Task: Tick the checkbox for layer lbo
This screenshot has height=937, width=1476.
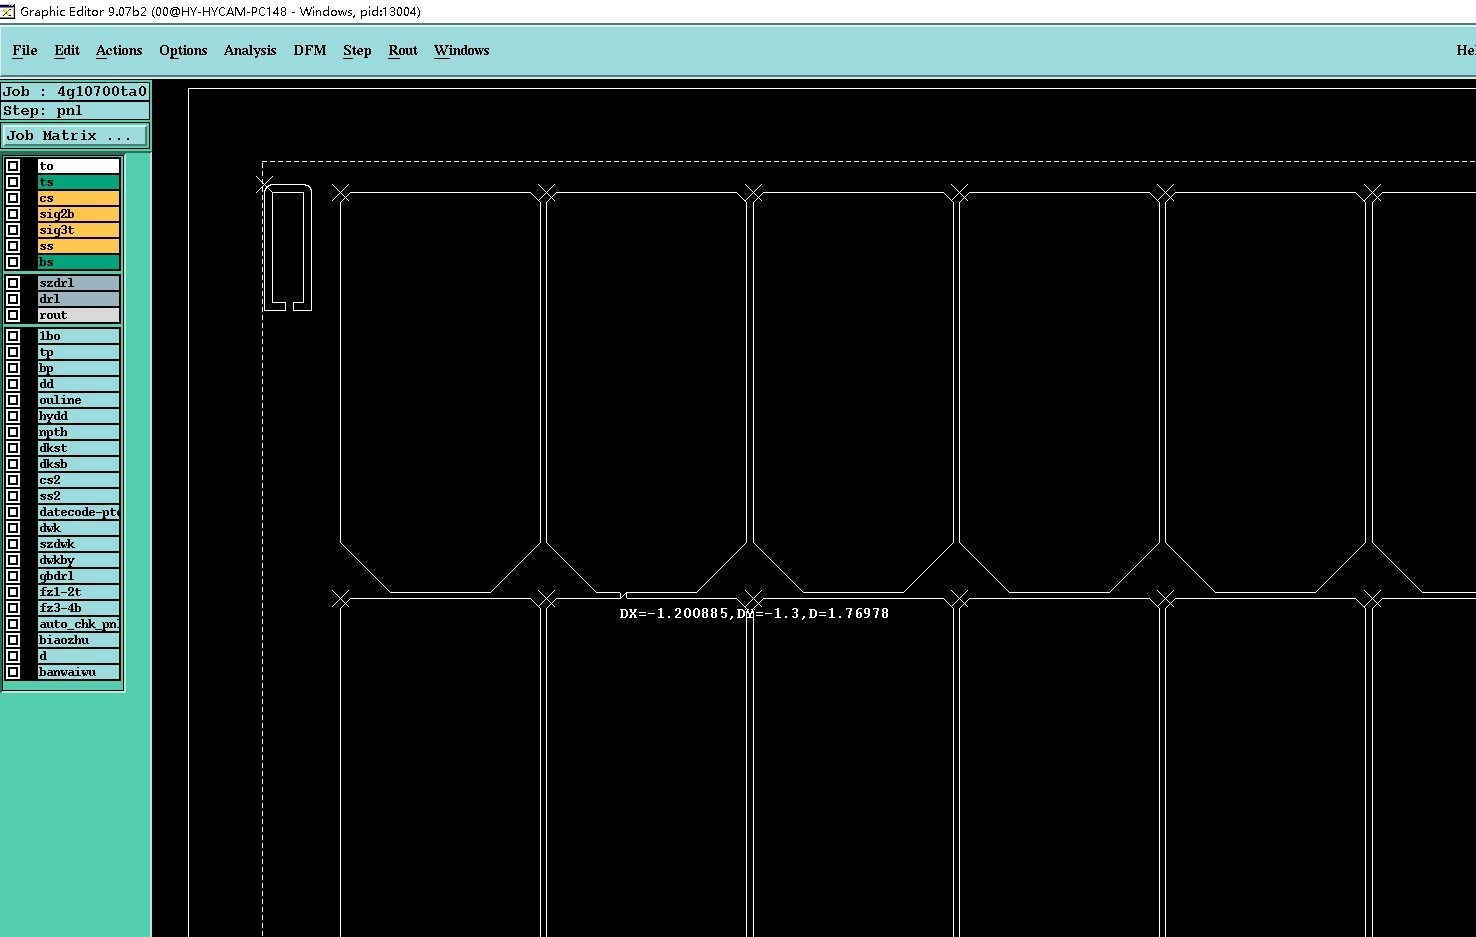Action: (x=13, y=336)
